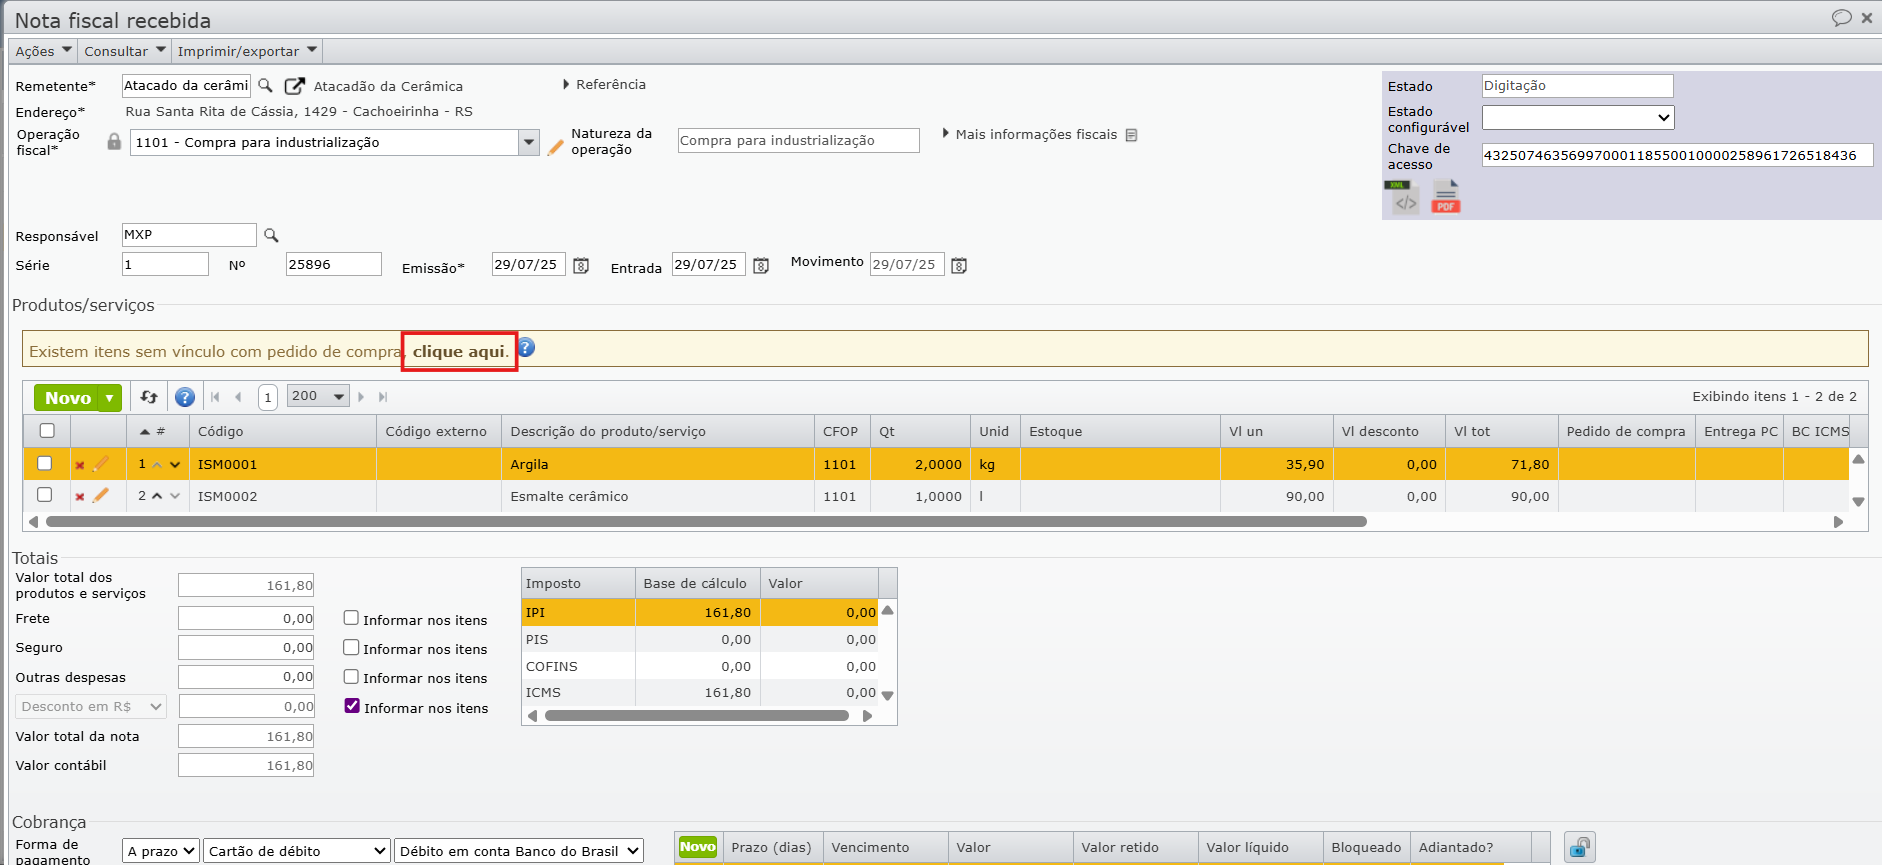
Task: Open the A prazo payment dropdown
Action: pos(161,851)
